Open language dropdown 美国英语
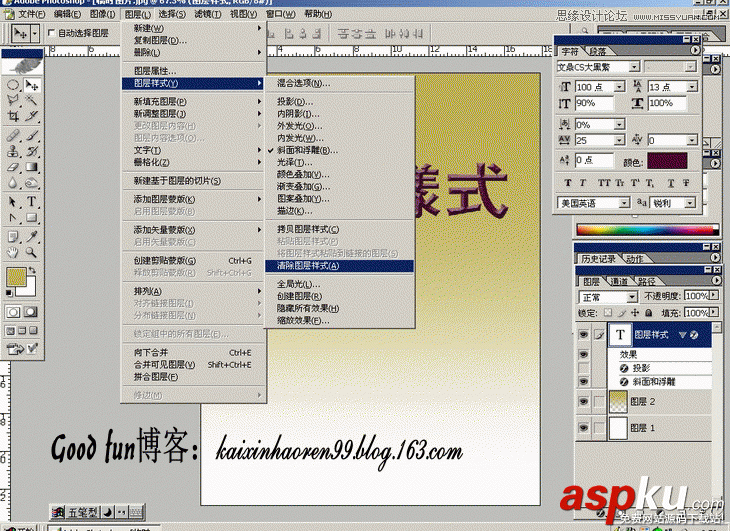Viewport: 730px width, 531px height. (624, 203)
